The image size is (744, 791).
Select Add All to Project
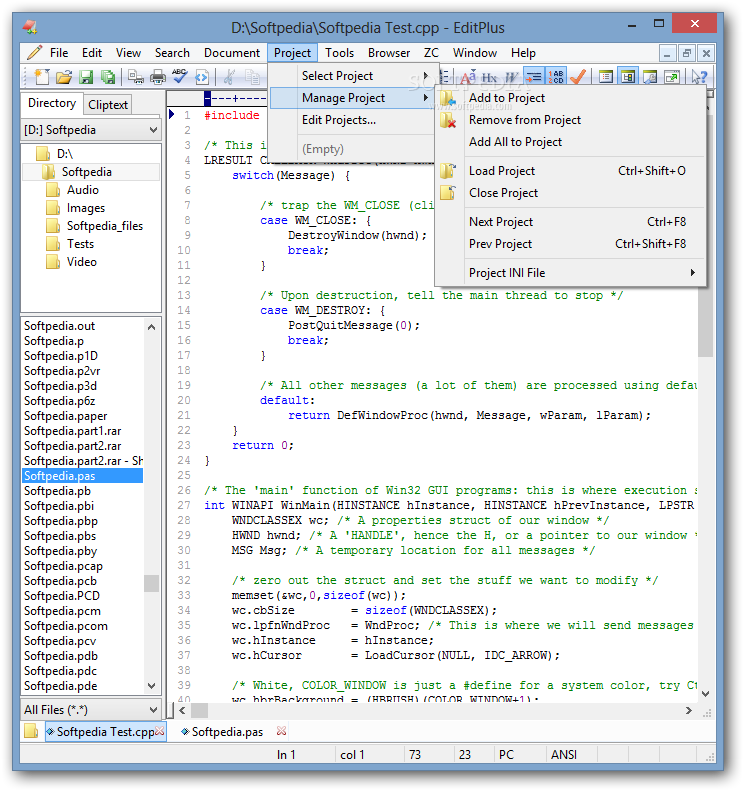click(570, 142)
